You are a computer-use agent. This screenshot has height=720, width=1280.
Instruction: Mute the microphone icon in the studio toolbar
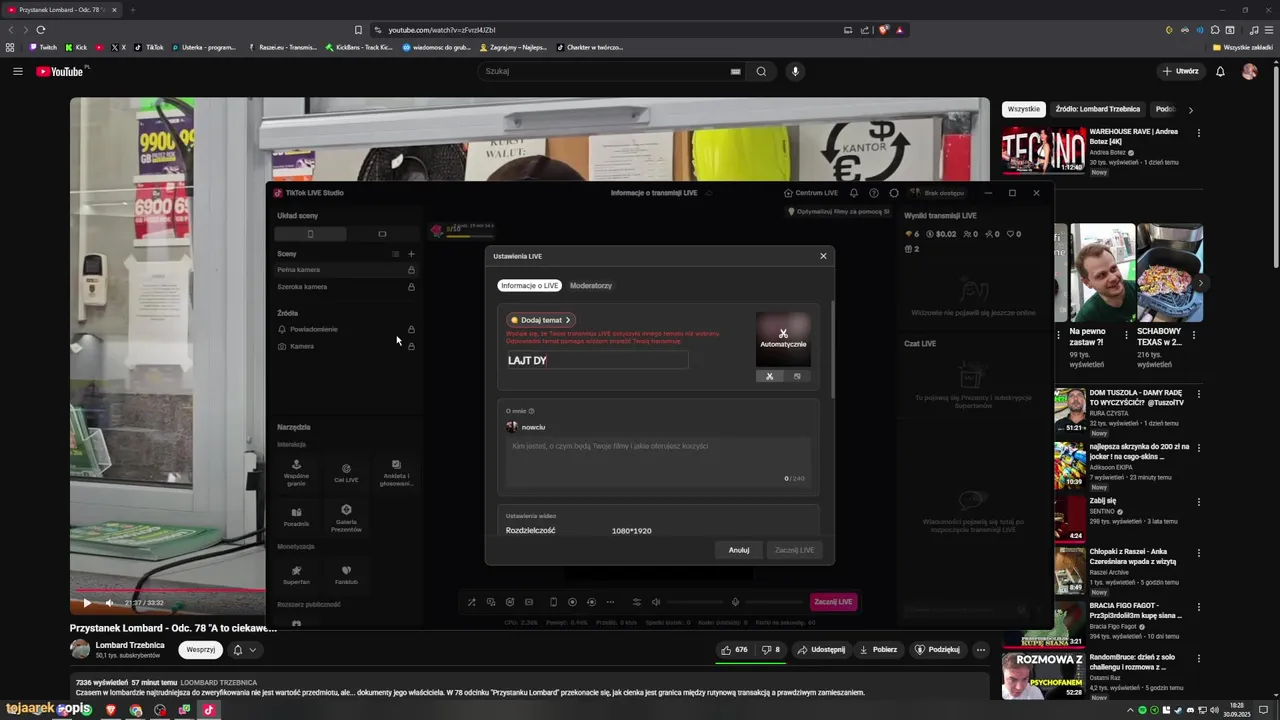point(735,602)
